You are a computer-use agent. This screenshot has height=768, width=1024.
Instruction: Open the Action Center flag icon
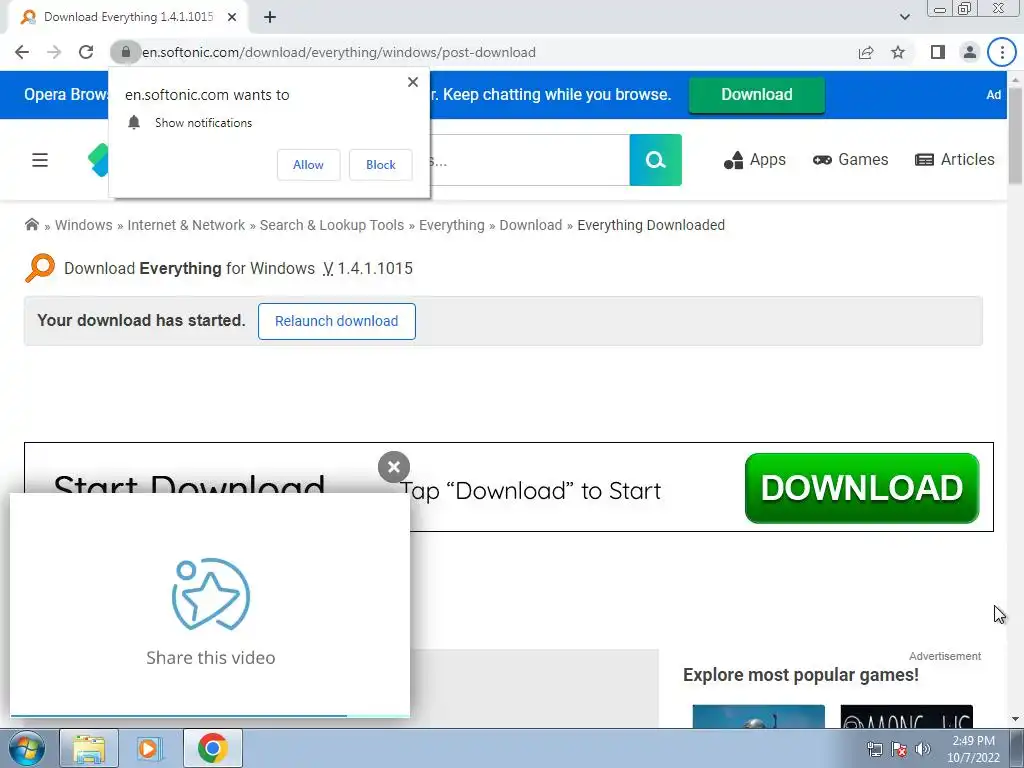[x=899, y=749]
